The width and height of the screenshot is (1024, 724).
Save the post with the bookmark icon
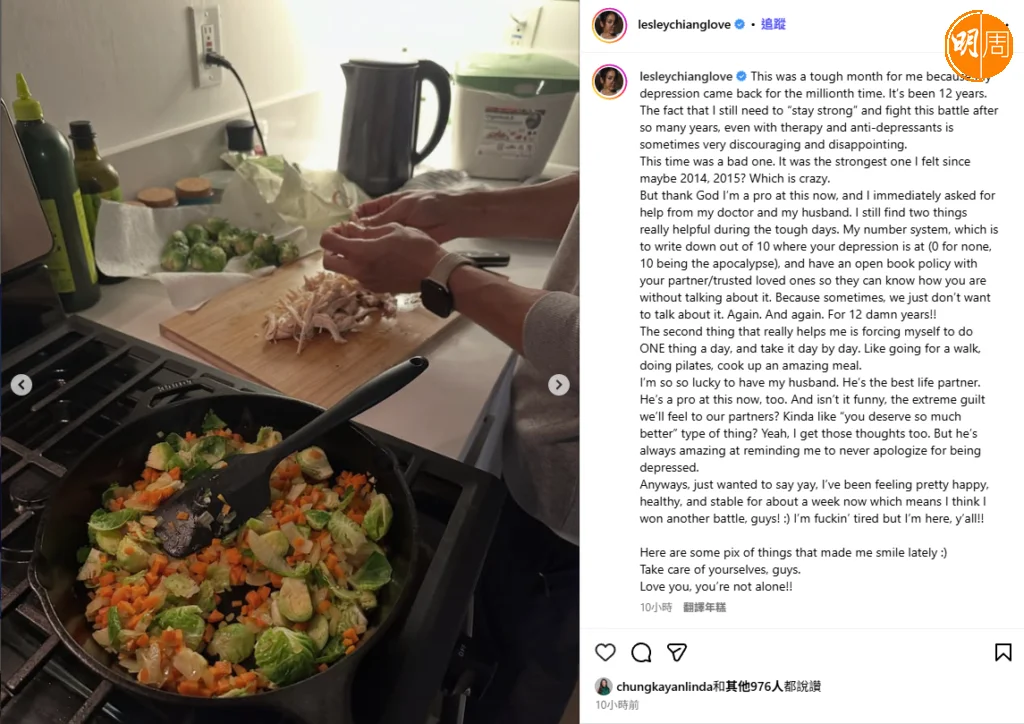(x=1003, y=652)
